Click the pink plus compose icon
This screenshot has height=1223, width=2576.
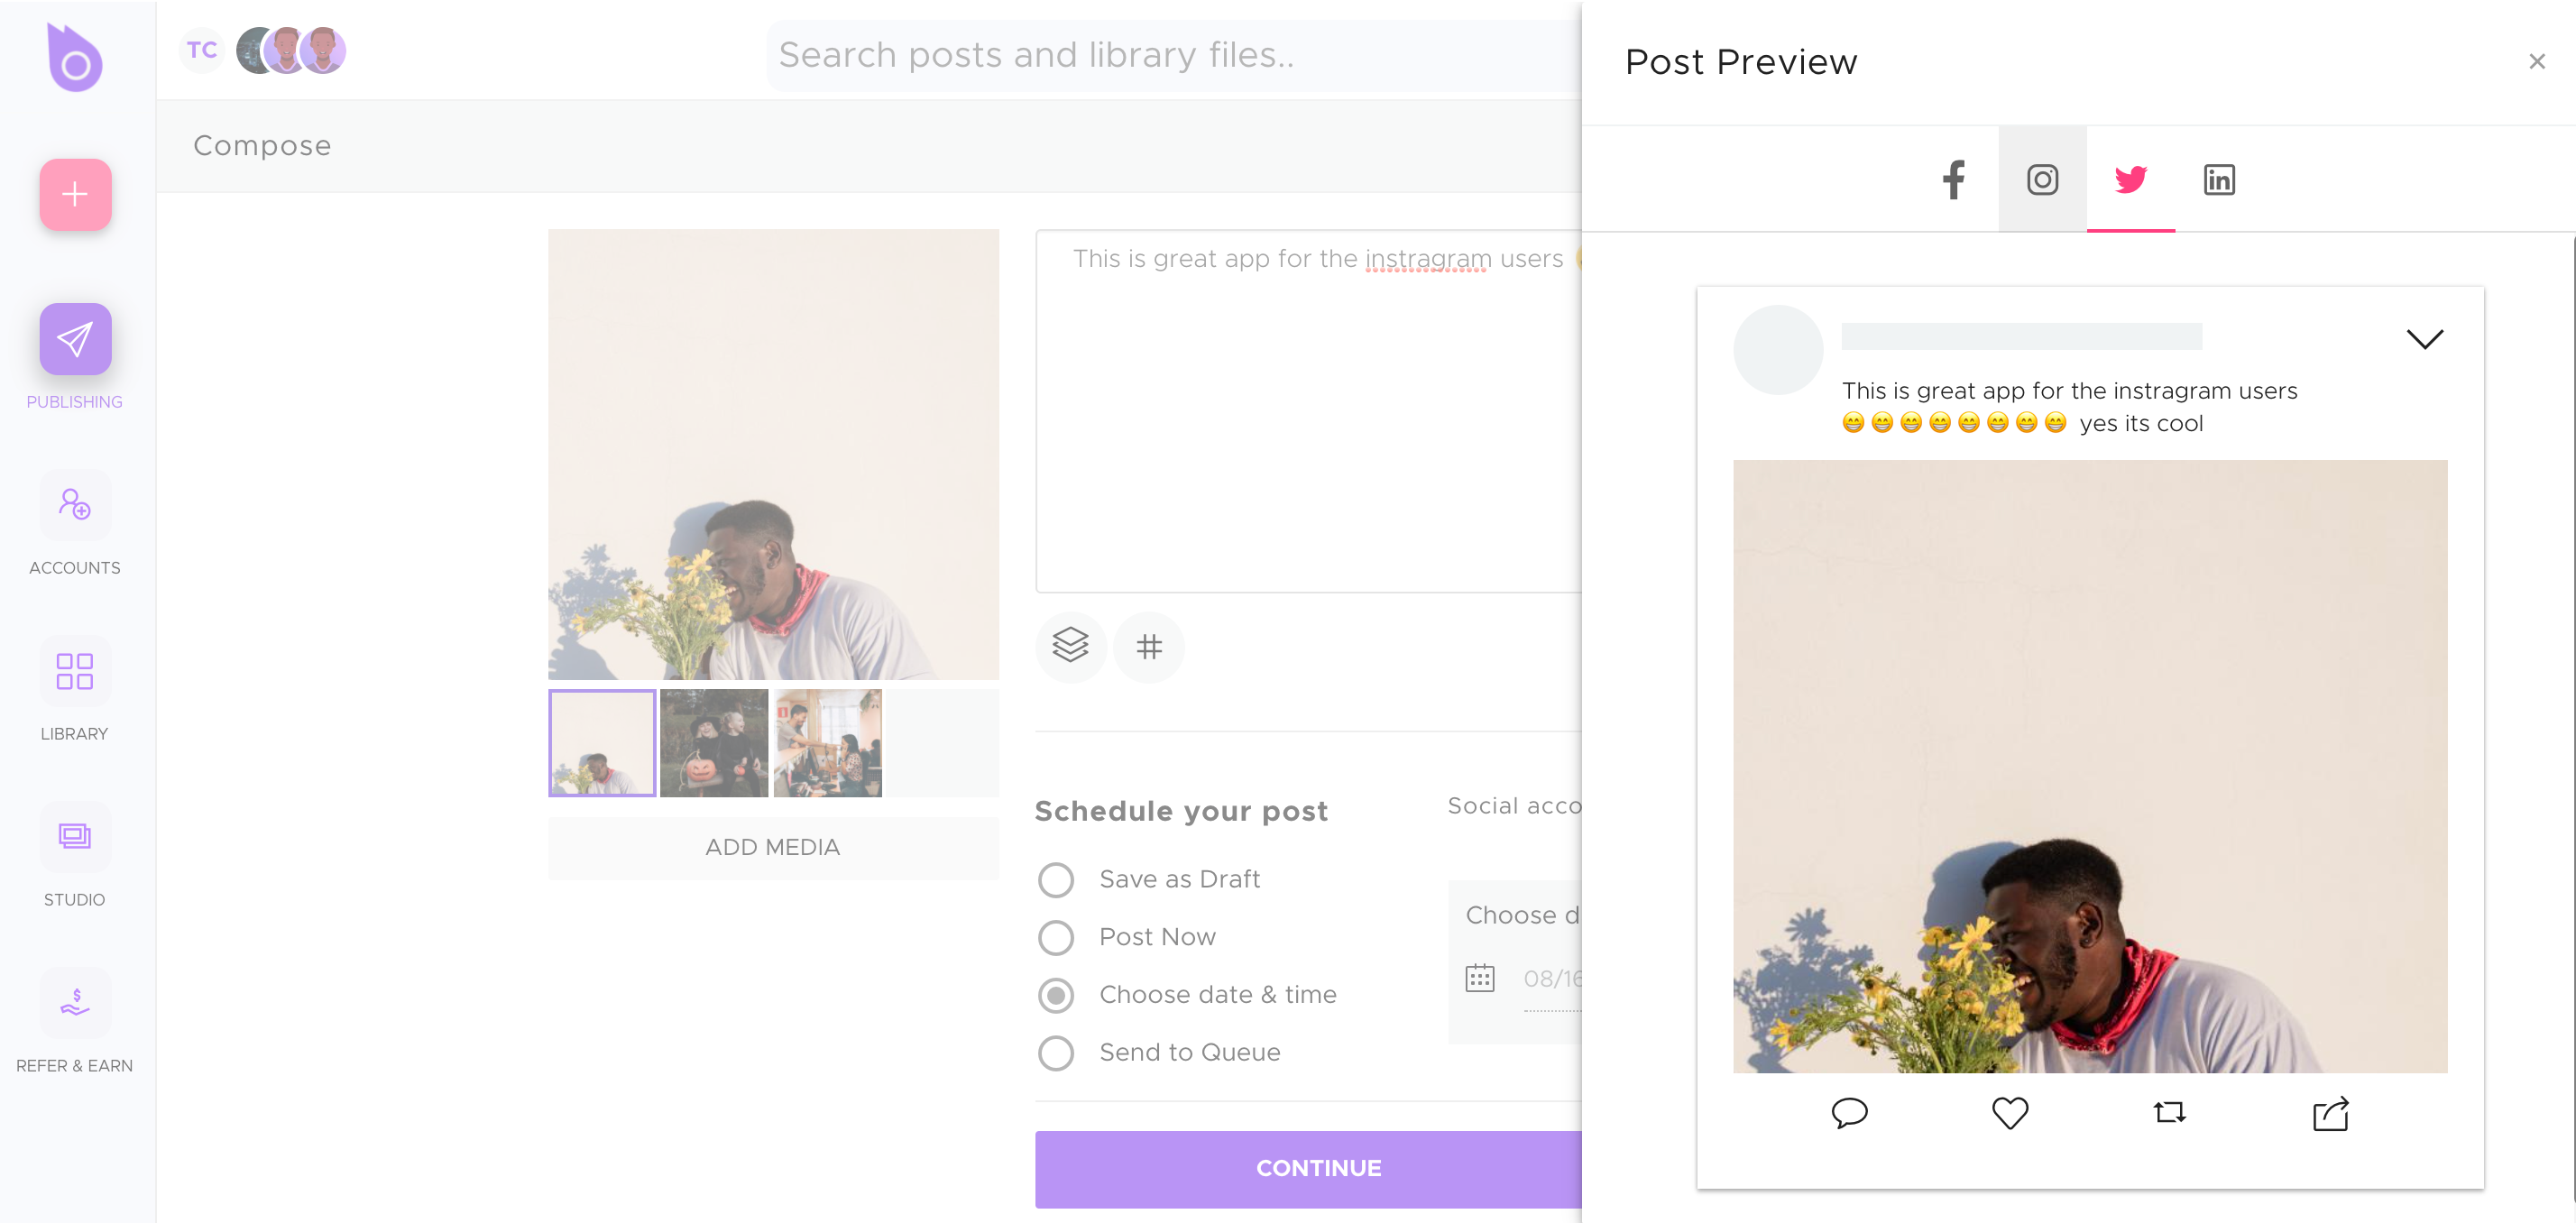tap(74, 195)
